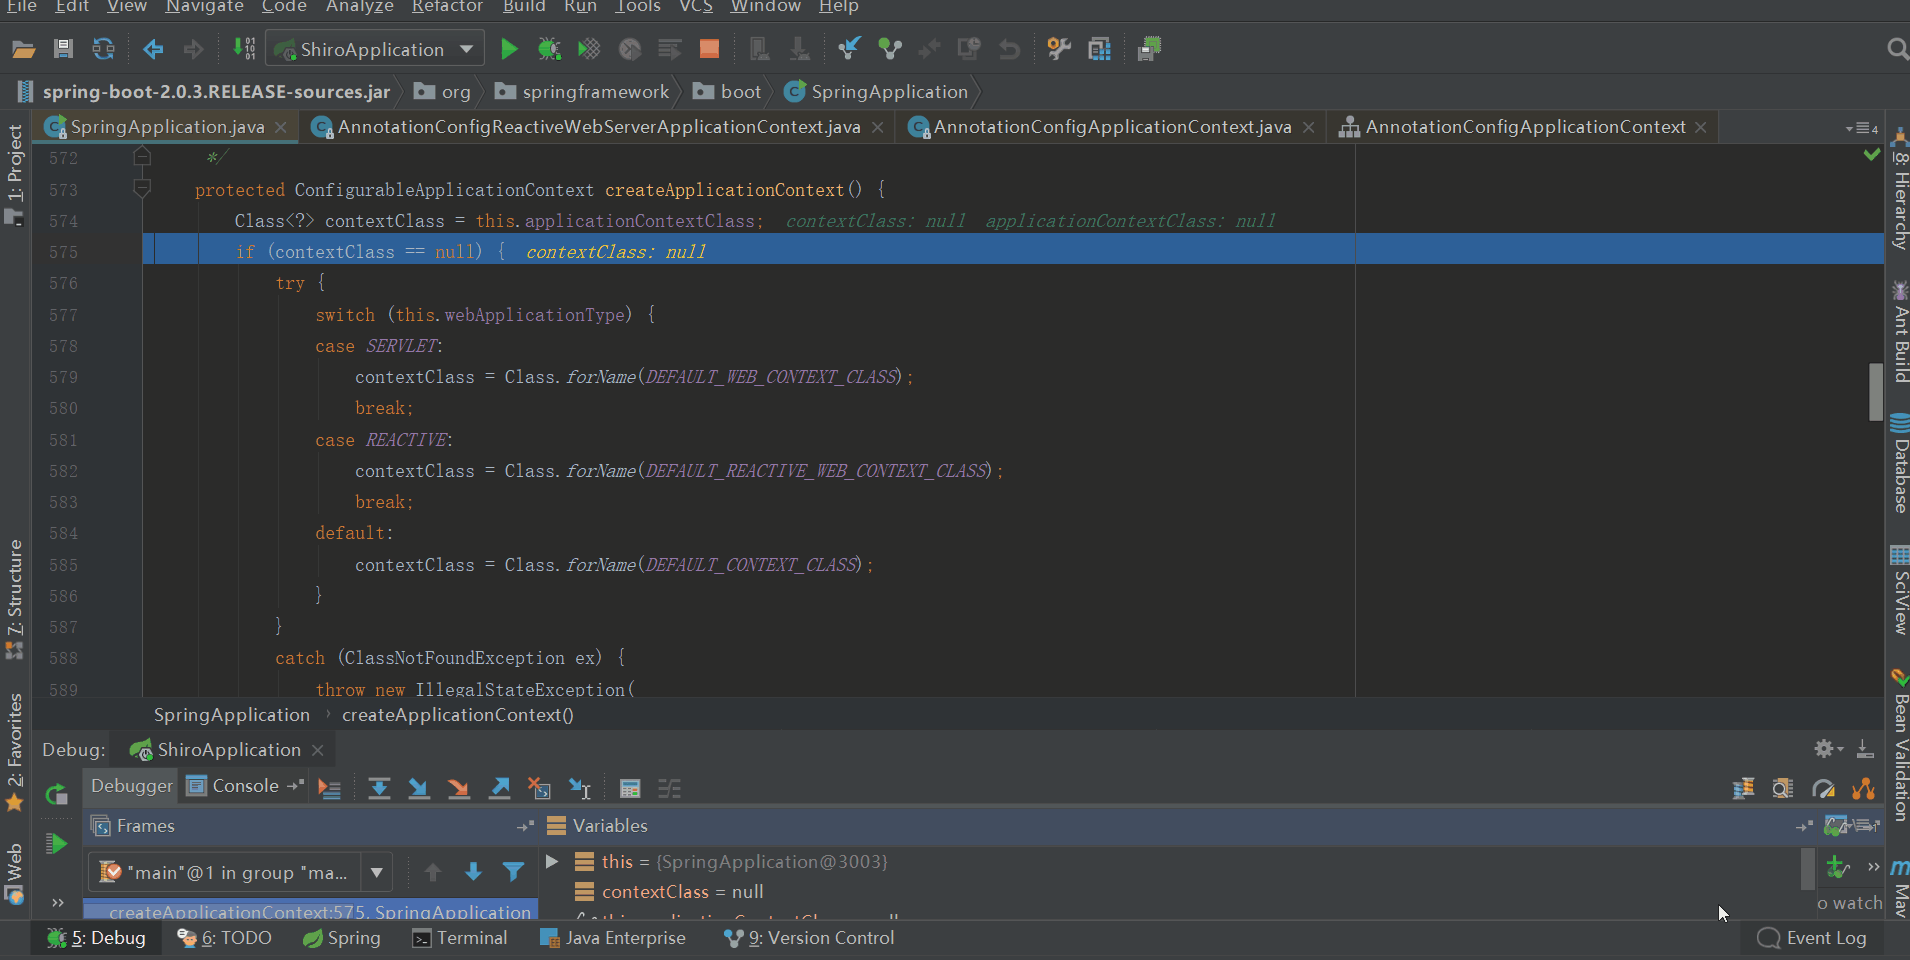This screenshot has width=1910, height=960.
Task: Click the editor vertical scrollbar thumb
Action: click(1875, 392)
